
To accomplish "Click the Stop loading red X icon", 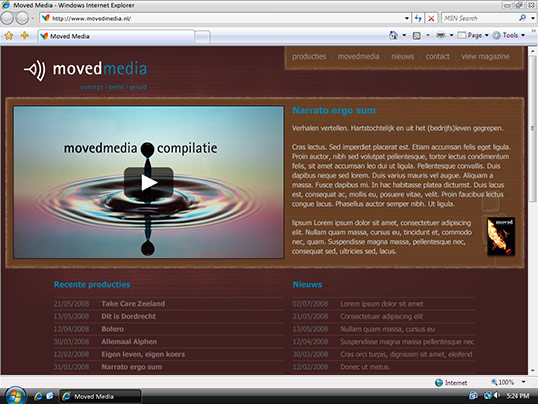I will (x=431, y=18).
